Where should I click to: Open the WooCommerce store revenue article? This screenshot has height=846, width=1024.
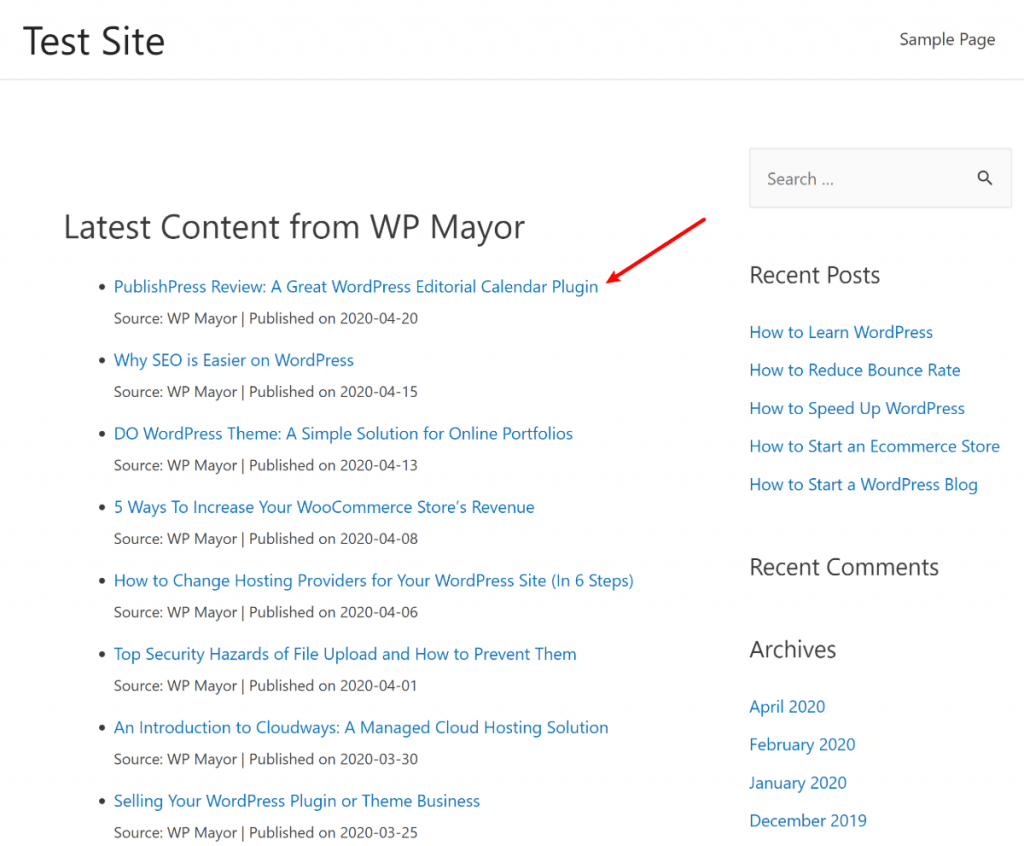pos(324,507)
